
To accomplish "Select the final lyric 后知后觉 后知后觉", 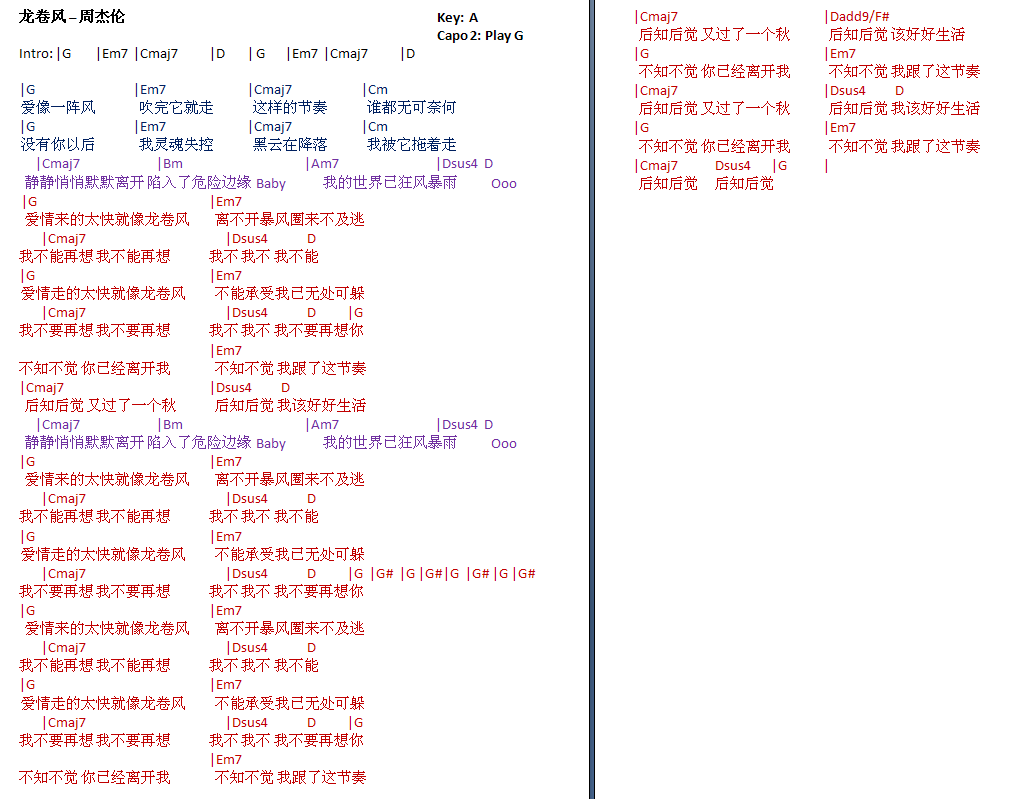I will (x=705, y=184).
